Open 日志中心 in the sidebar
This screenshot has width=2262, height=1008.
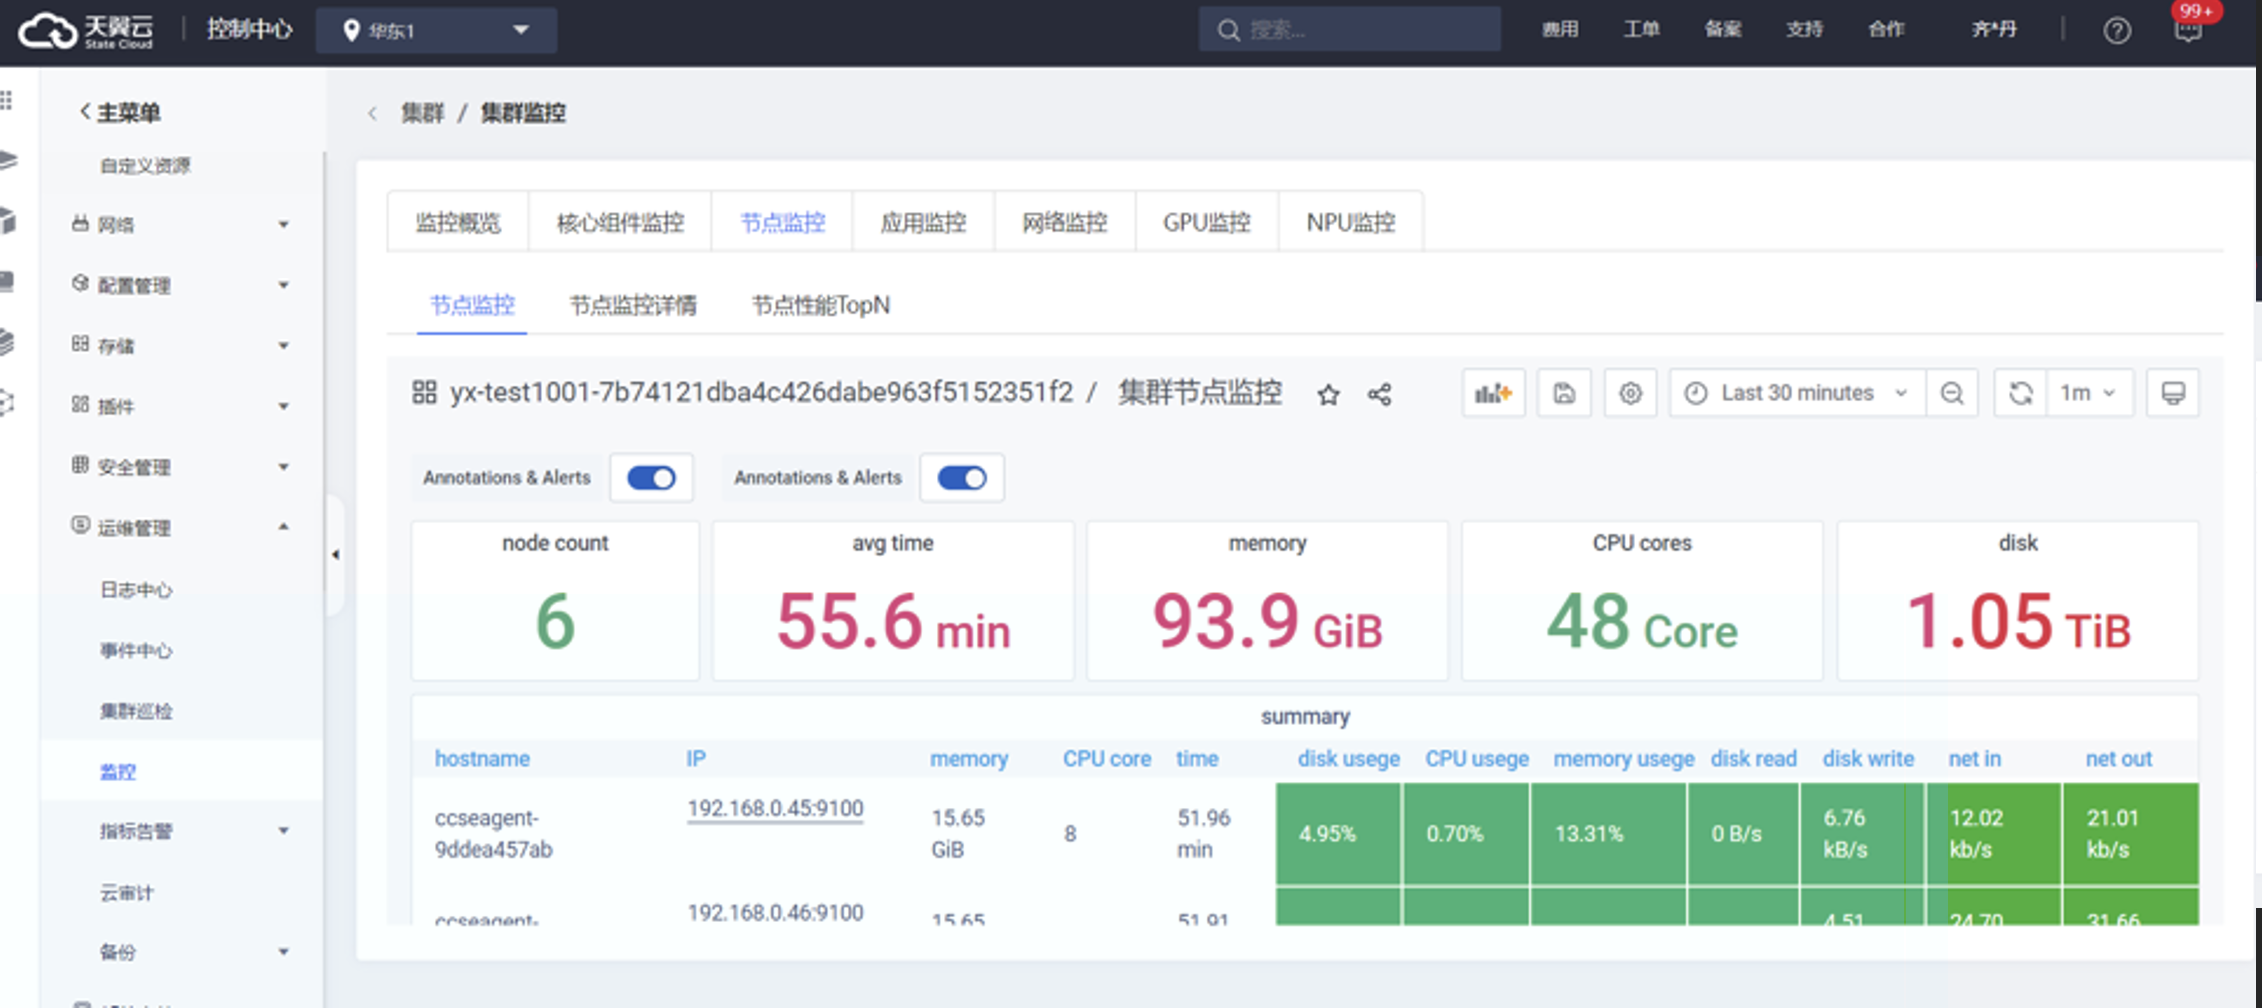click(x=136, y=590)
